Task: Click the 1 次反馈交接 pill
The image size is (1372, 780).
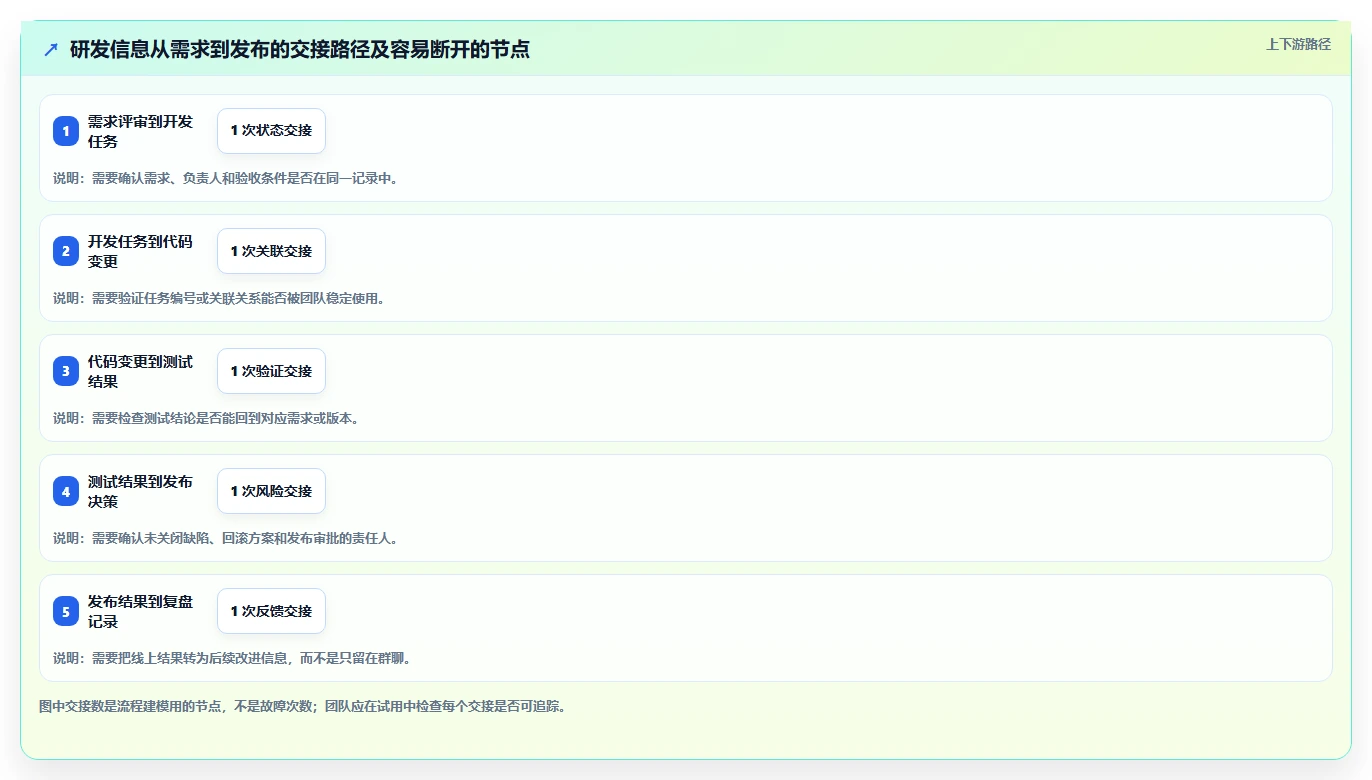Action: click(271, 611)
